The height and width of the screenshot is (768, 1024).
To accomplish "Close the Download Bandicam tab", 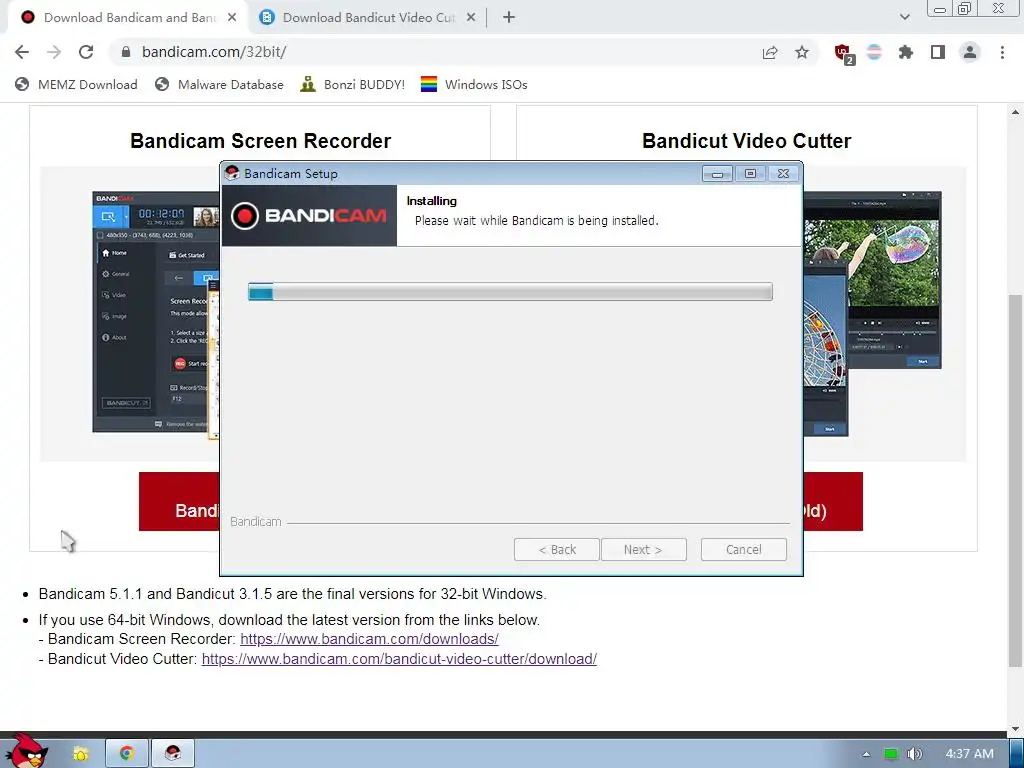I will pyautogui.click(x=232, y=18).
